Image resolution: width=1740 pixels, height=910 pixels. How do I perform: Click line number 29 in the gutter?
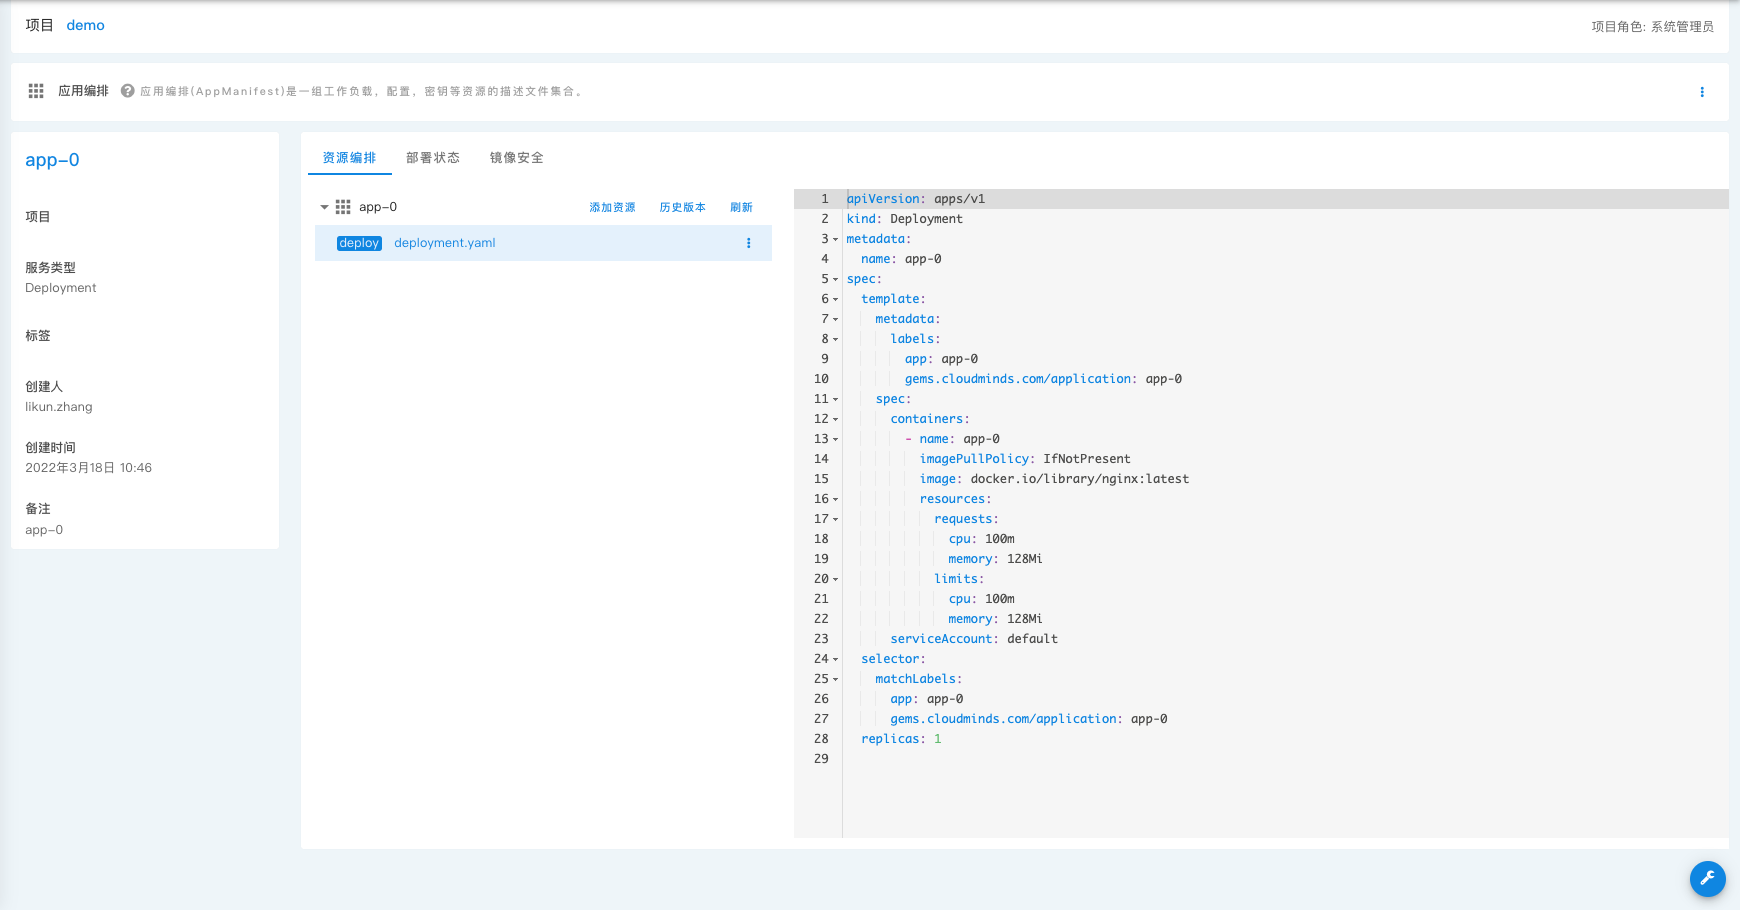click(x=821, y=759)
